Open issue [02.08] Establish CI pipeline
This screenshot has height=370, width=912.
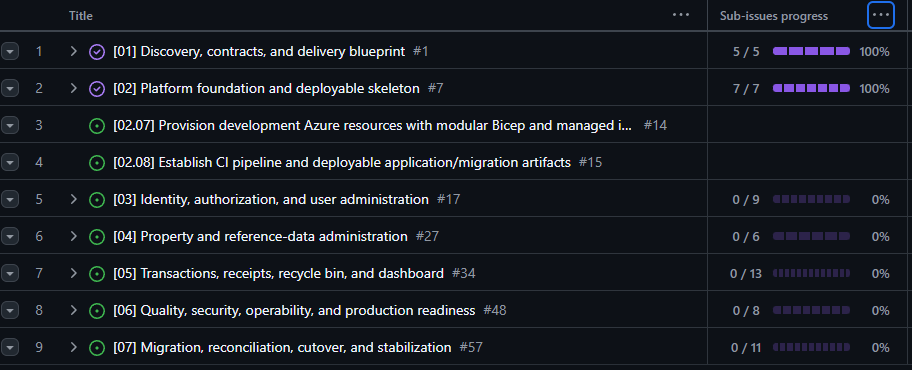pyautogui.click(x=342, y=162)
